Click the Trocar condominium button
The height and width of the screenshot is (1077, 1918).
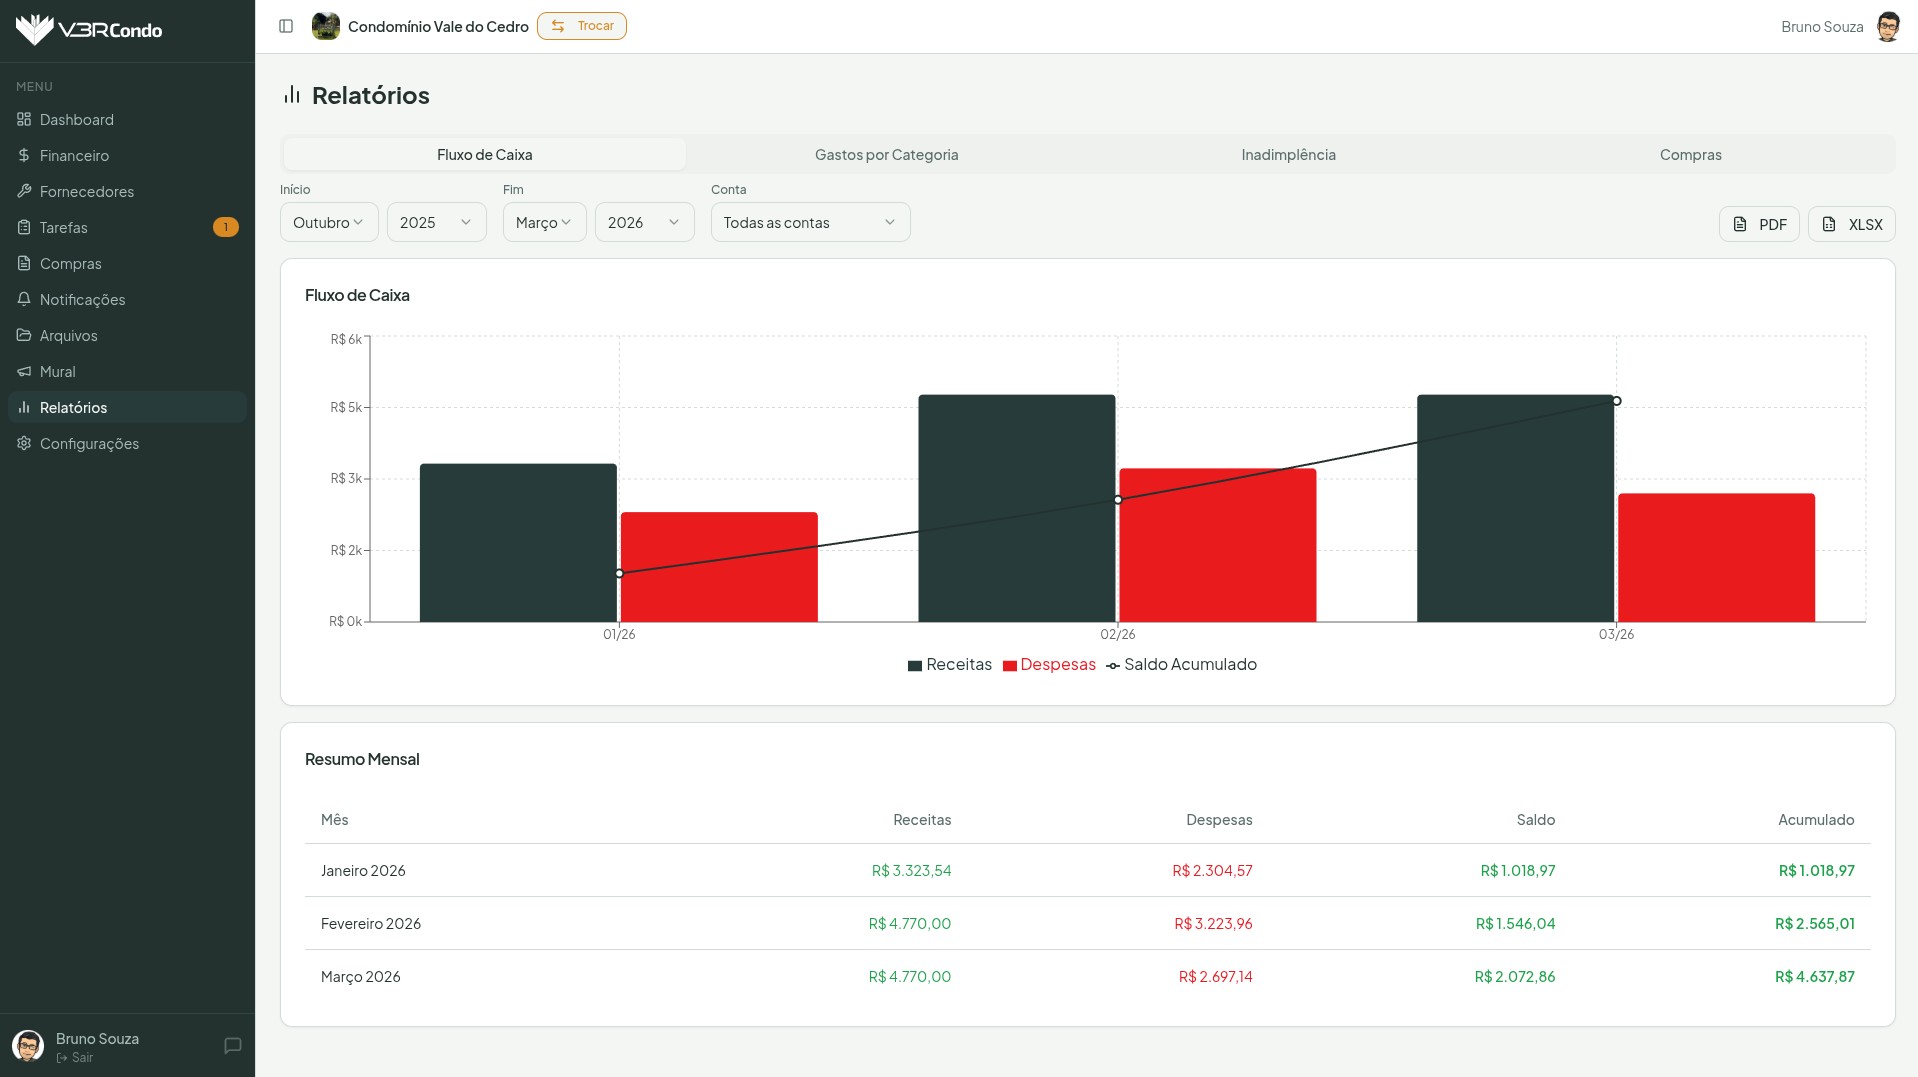pyautogui.click(x=582, y=26)
